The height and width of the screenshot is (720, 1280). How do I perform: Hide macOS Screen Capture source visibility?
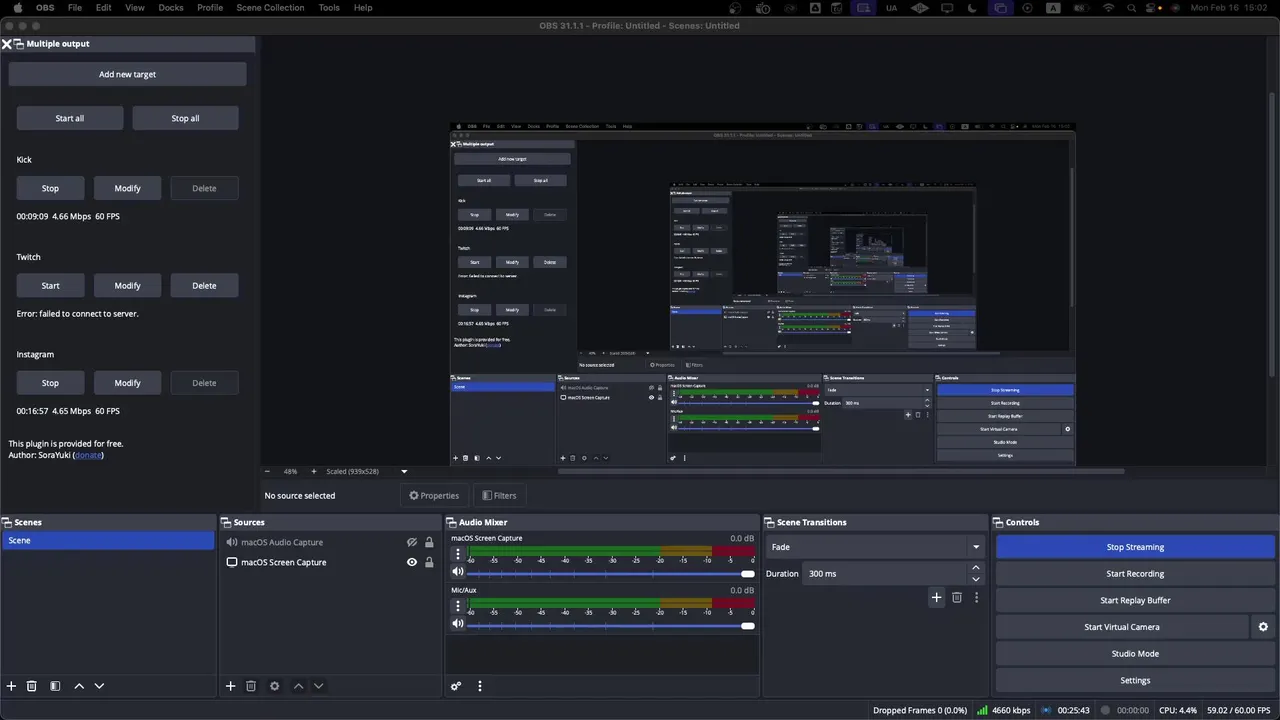coord(411,562)
